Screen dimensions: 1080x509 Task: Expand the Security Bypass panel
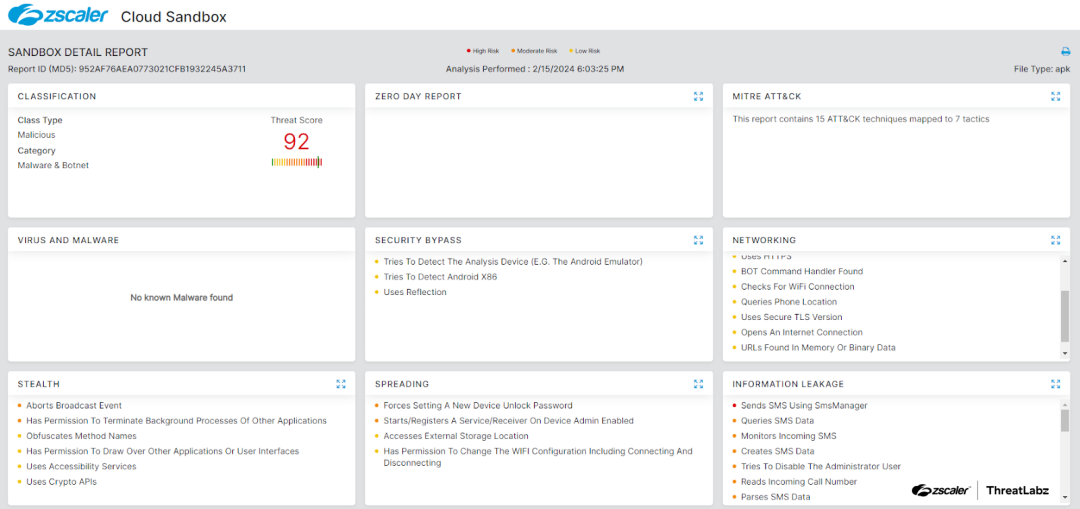coord(698,240)
